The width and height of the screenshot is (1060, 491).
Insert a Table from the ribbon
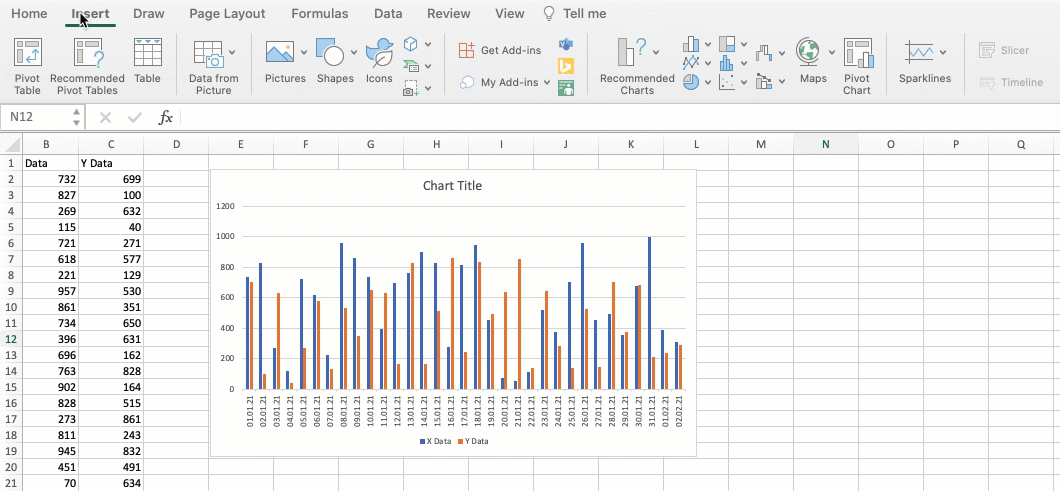coord(147,61)
